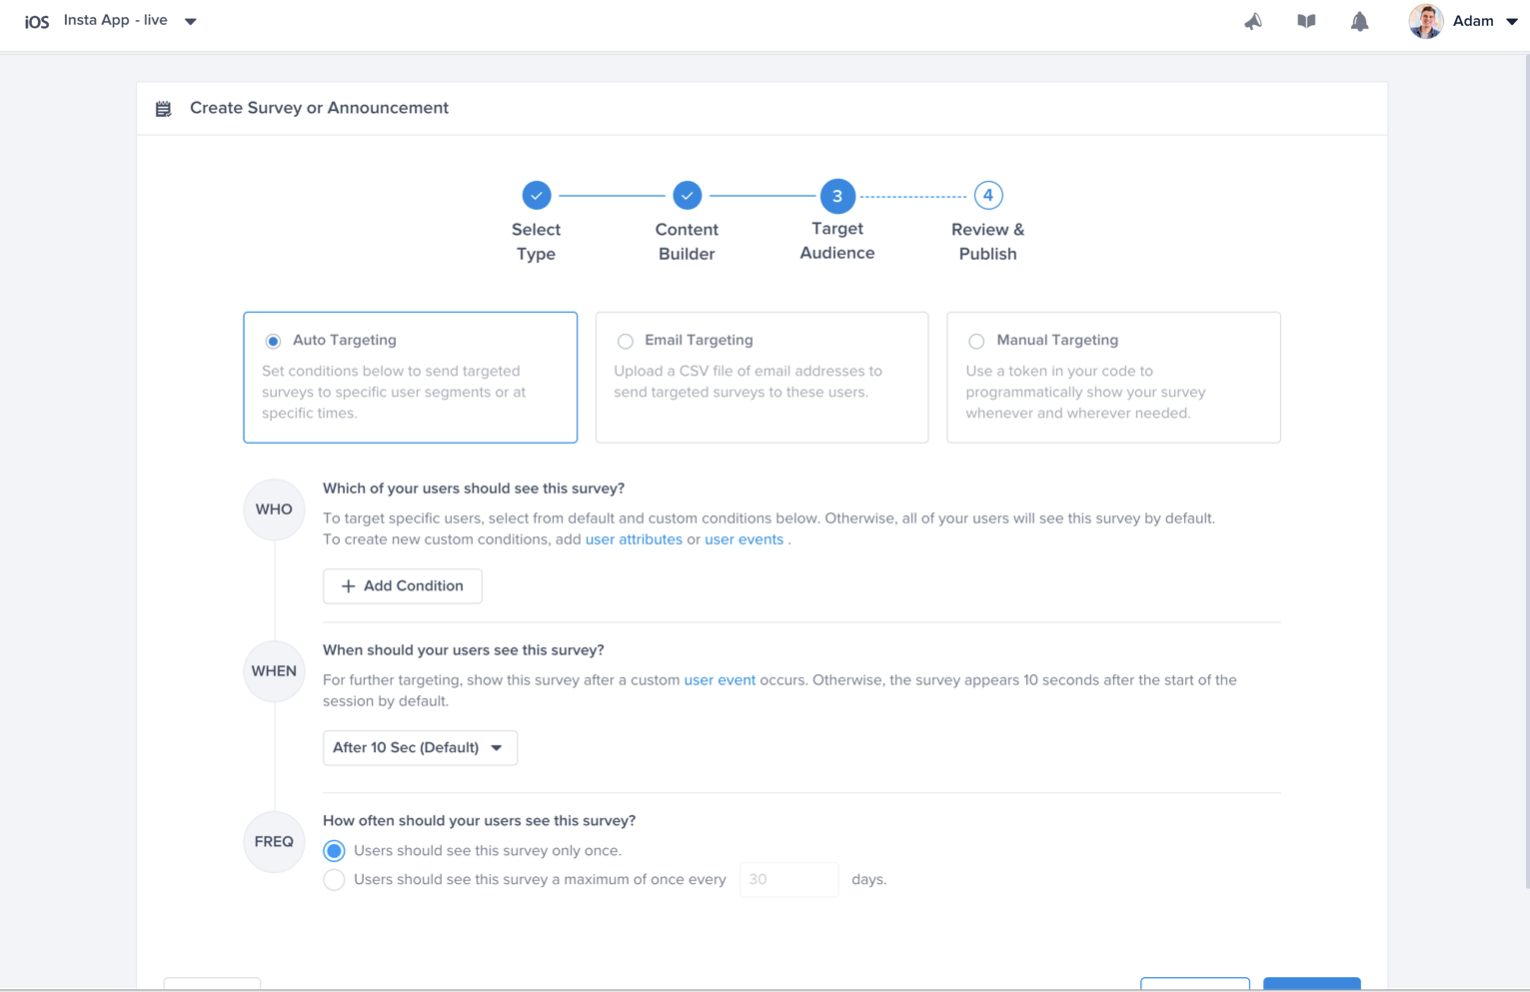Check notifications with the bell icon
Screen dimensions: 1530x992
(1359, 20)
